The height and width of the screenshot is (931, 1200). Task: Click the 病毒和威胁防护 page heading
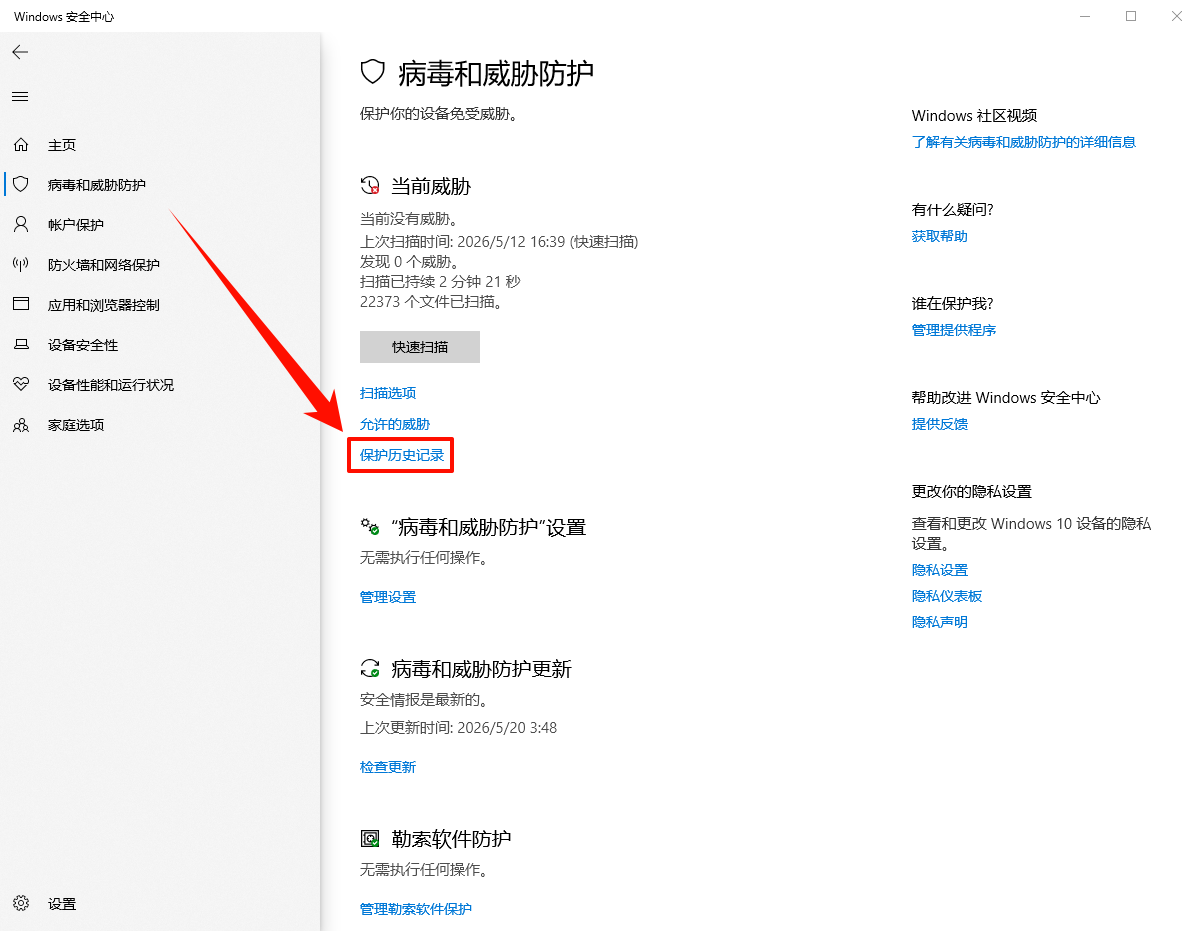click(496, 73)
